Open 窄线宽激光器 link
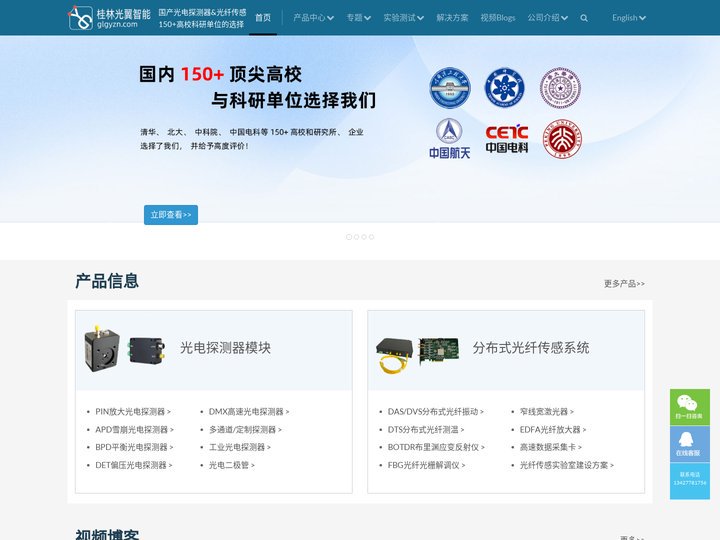Screen dimensions: 720x540 tap(546, 412)
